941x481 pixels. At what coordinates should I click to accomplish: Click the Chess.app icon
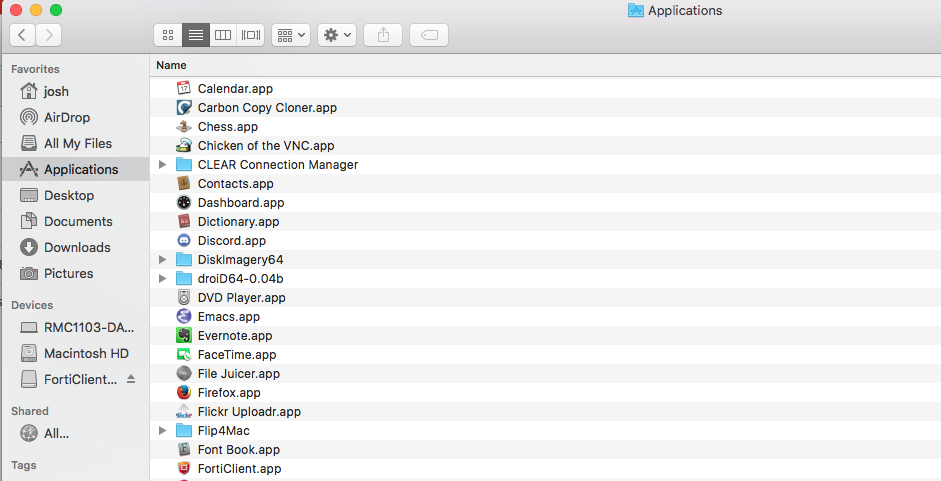pos(184,127)
